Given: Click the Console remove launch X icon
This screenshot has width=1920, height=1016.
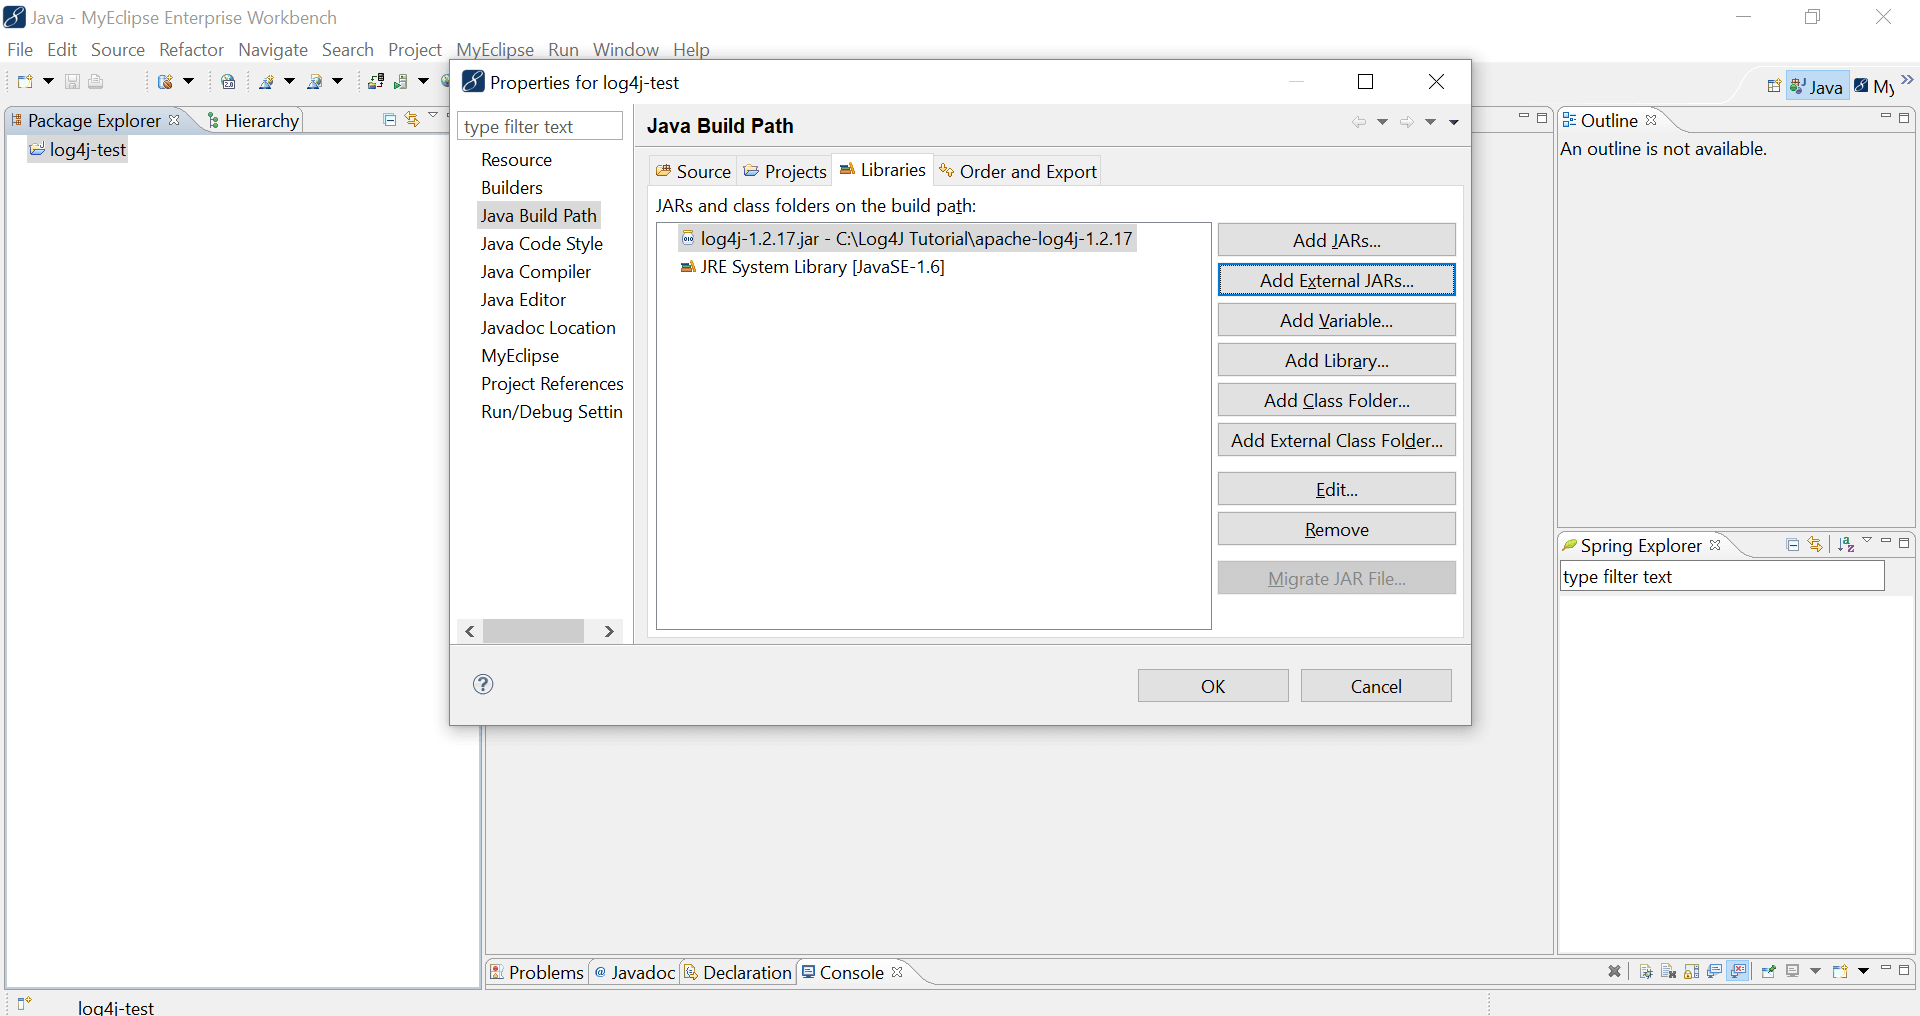Looking at the screenshot, I should (x=1614, y=971).
